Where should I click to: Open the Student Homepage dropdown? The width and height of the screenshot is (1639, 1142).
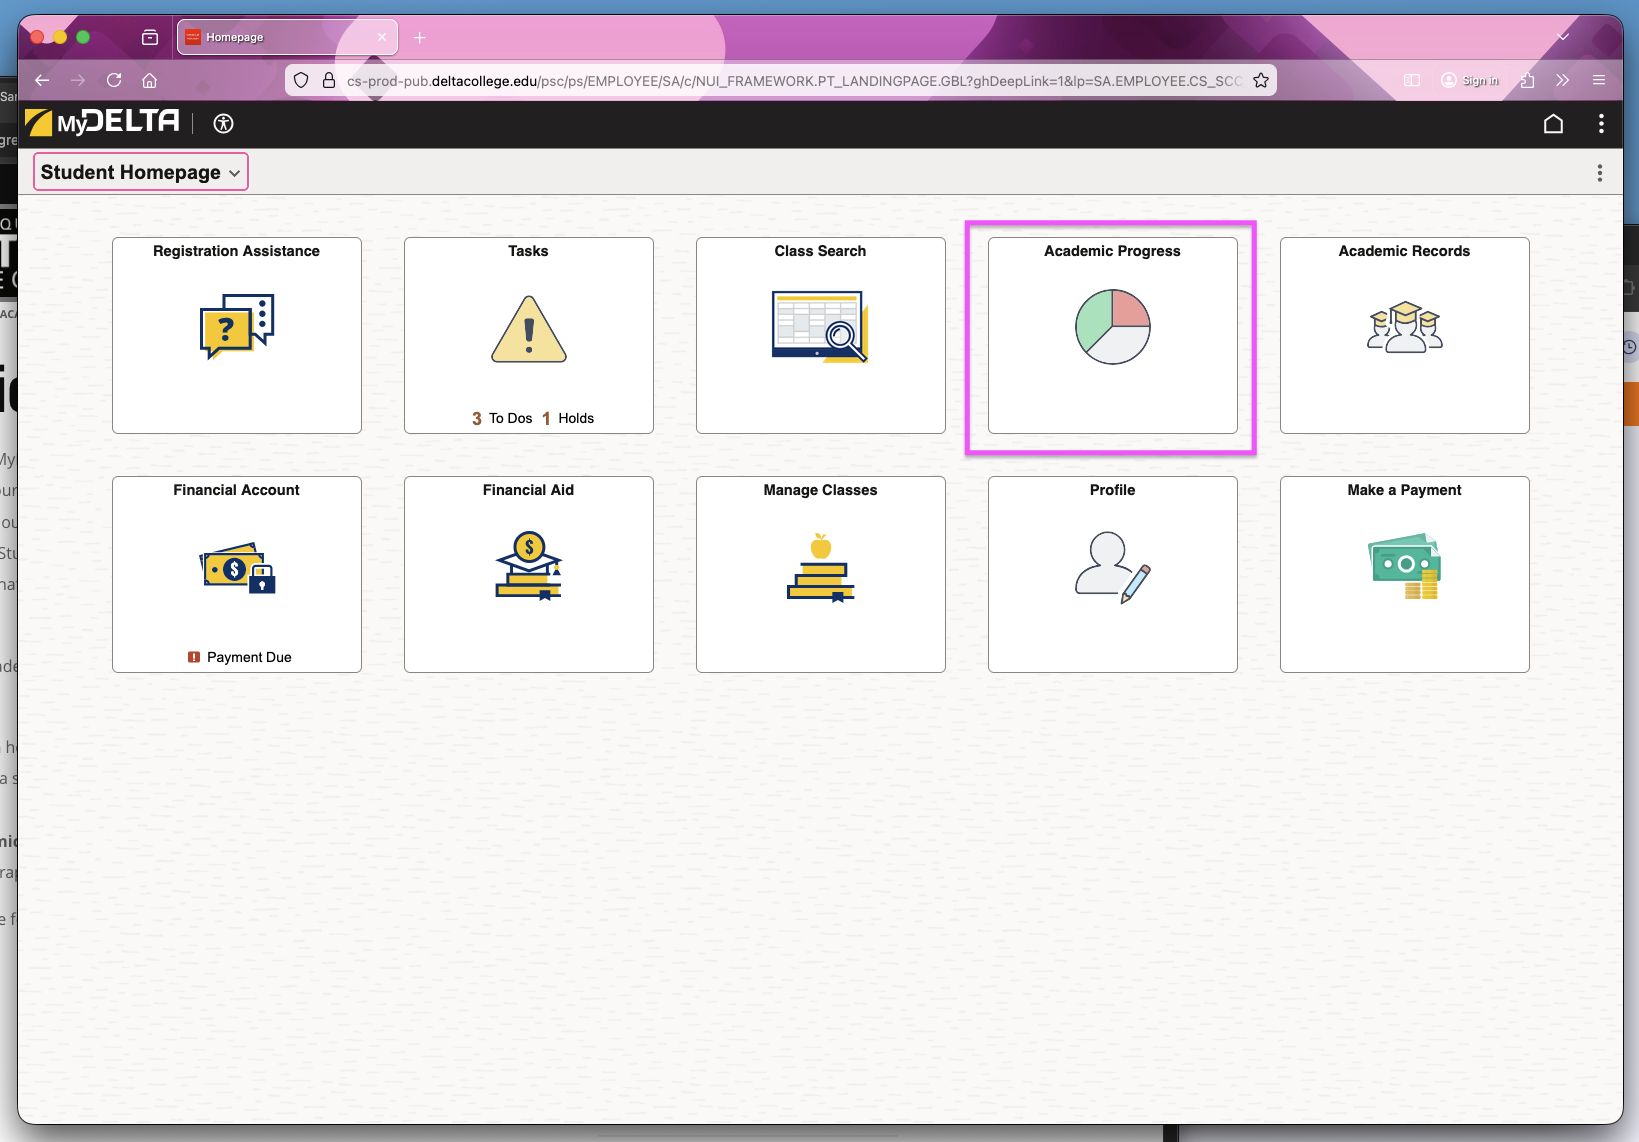click(140, 171)
